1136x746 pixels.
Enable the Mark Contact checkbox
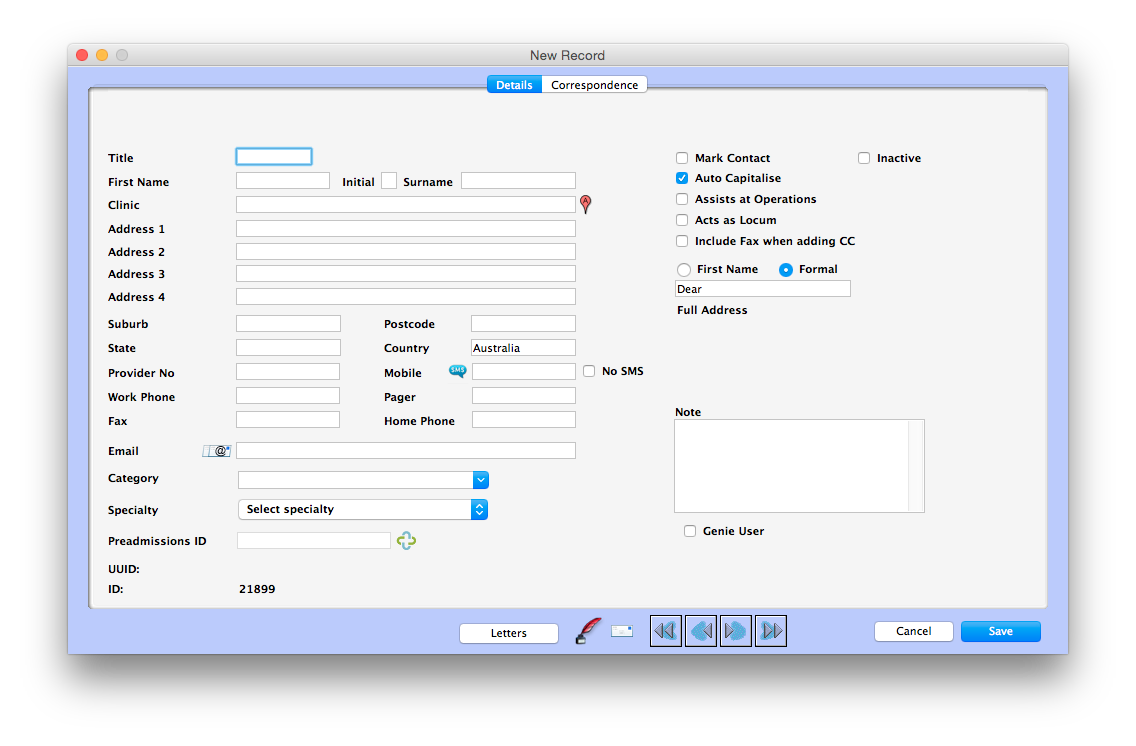(682, 157)
